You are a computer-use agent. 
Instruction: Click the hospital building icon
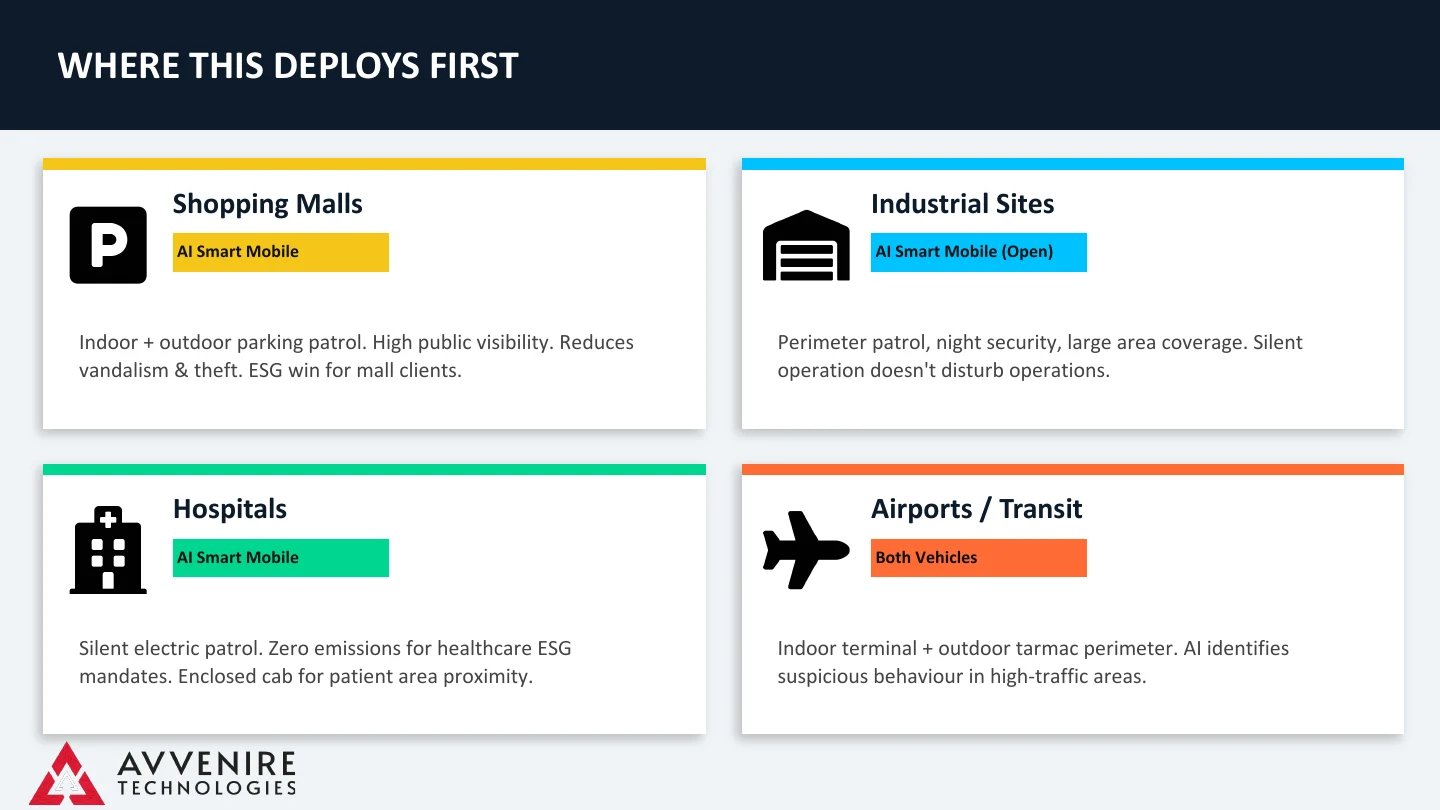tap(108, 550)
